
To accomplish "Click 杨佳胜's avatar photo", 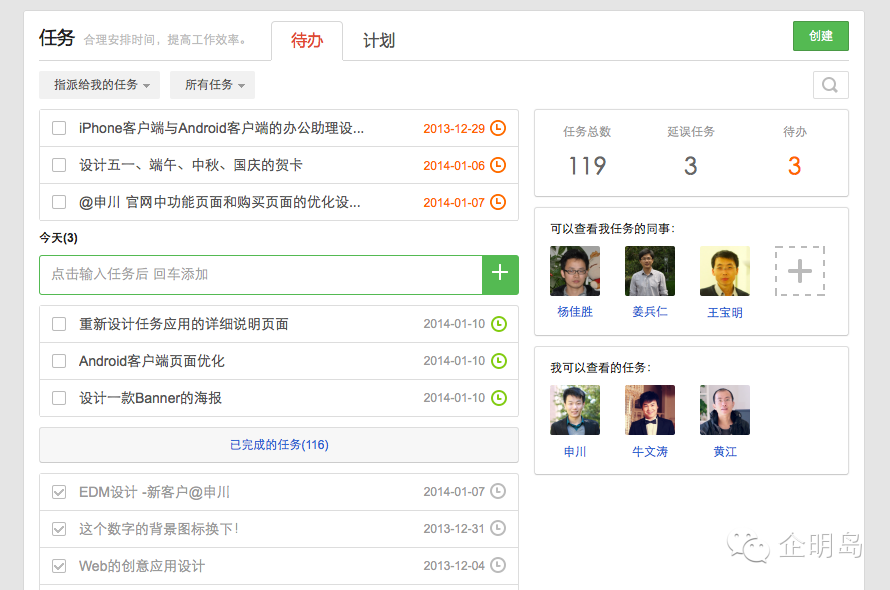I will pyautogui.click(x=575, y=271).
